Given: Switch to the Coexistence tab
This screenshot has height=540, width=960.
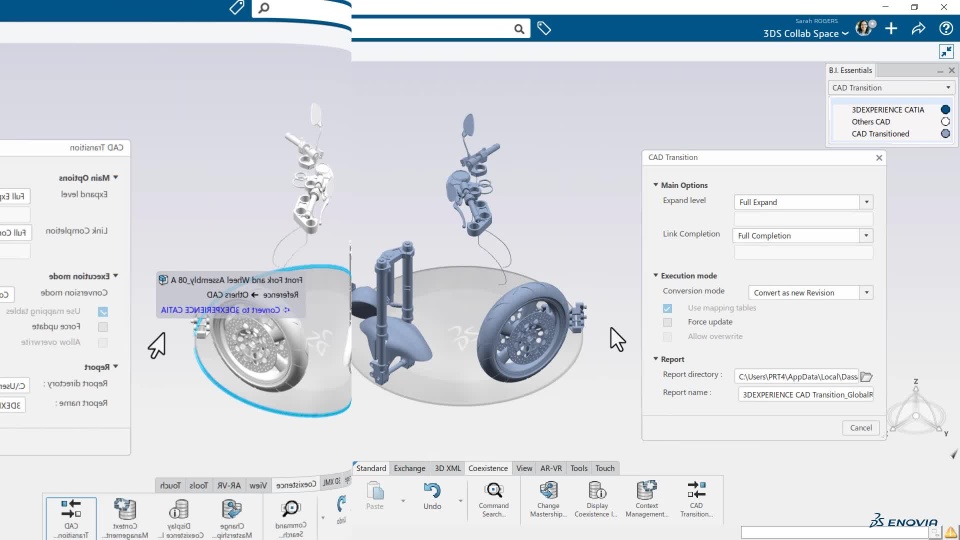Looking at the screenshot, I should pyautogui.click(x=488, y=468).
